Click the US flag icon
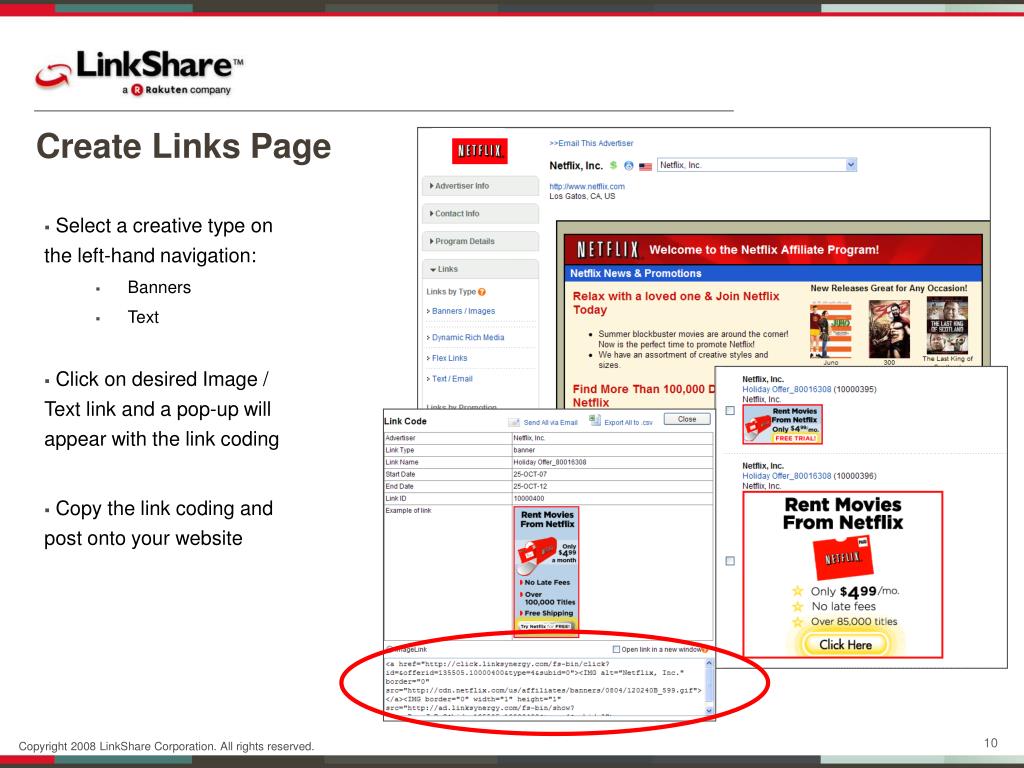The height and width of the screenshot is (768, 1024). pos(645,167)
